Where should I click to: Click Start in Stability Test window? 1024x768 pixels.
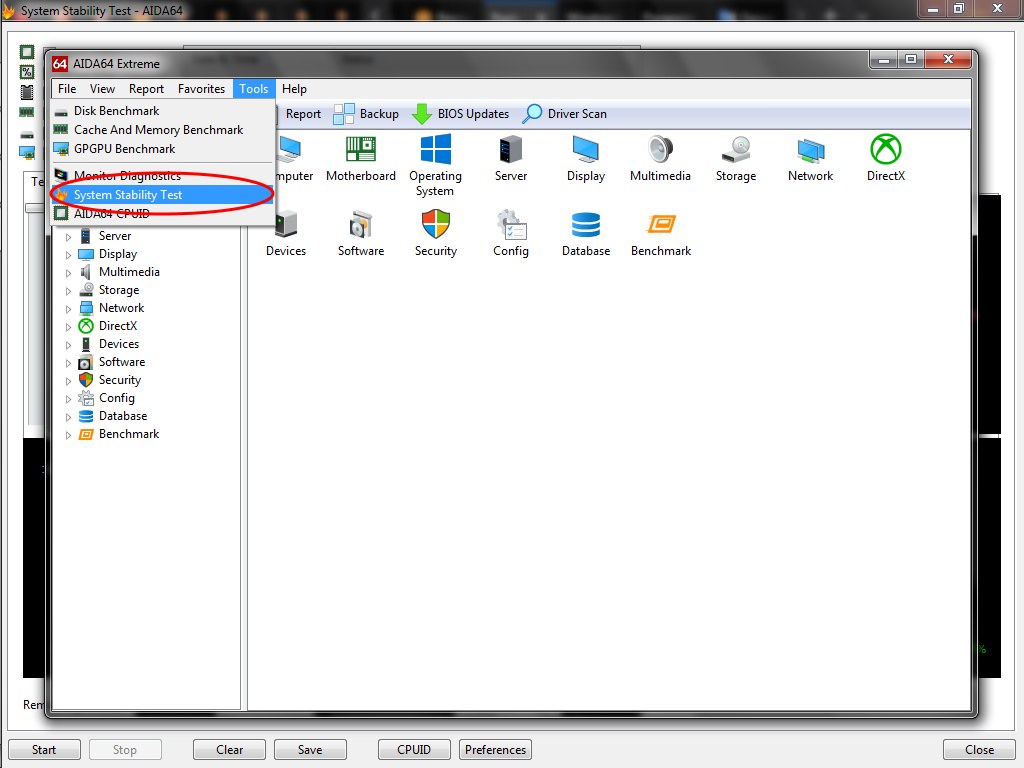click(x=44, y=750)
